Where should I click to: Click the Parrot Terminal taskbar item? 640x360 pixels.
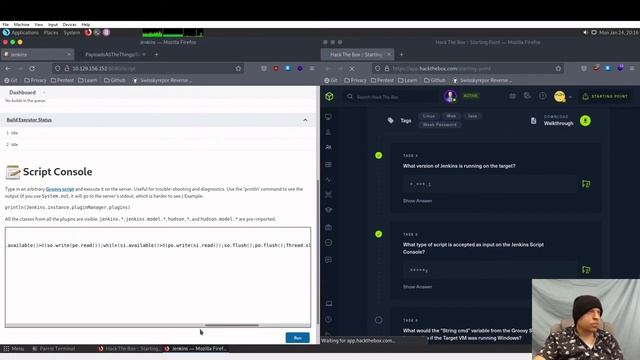(x=53, y=349)
